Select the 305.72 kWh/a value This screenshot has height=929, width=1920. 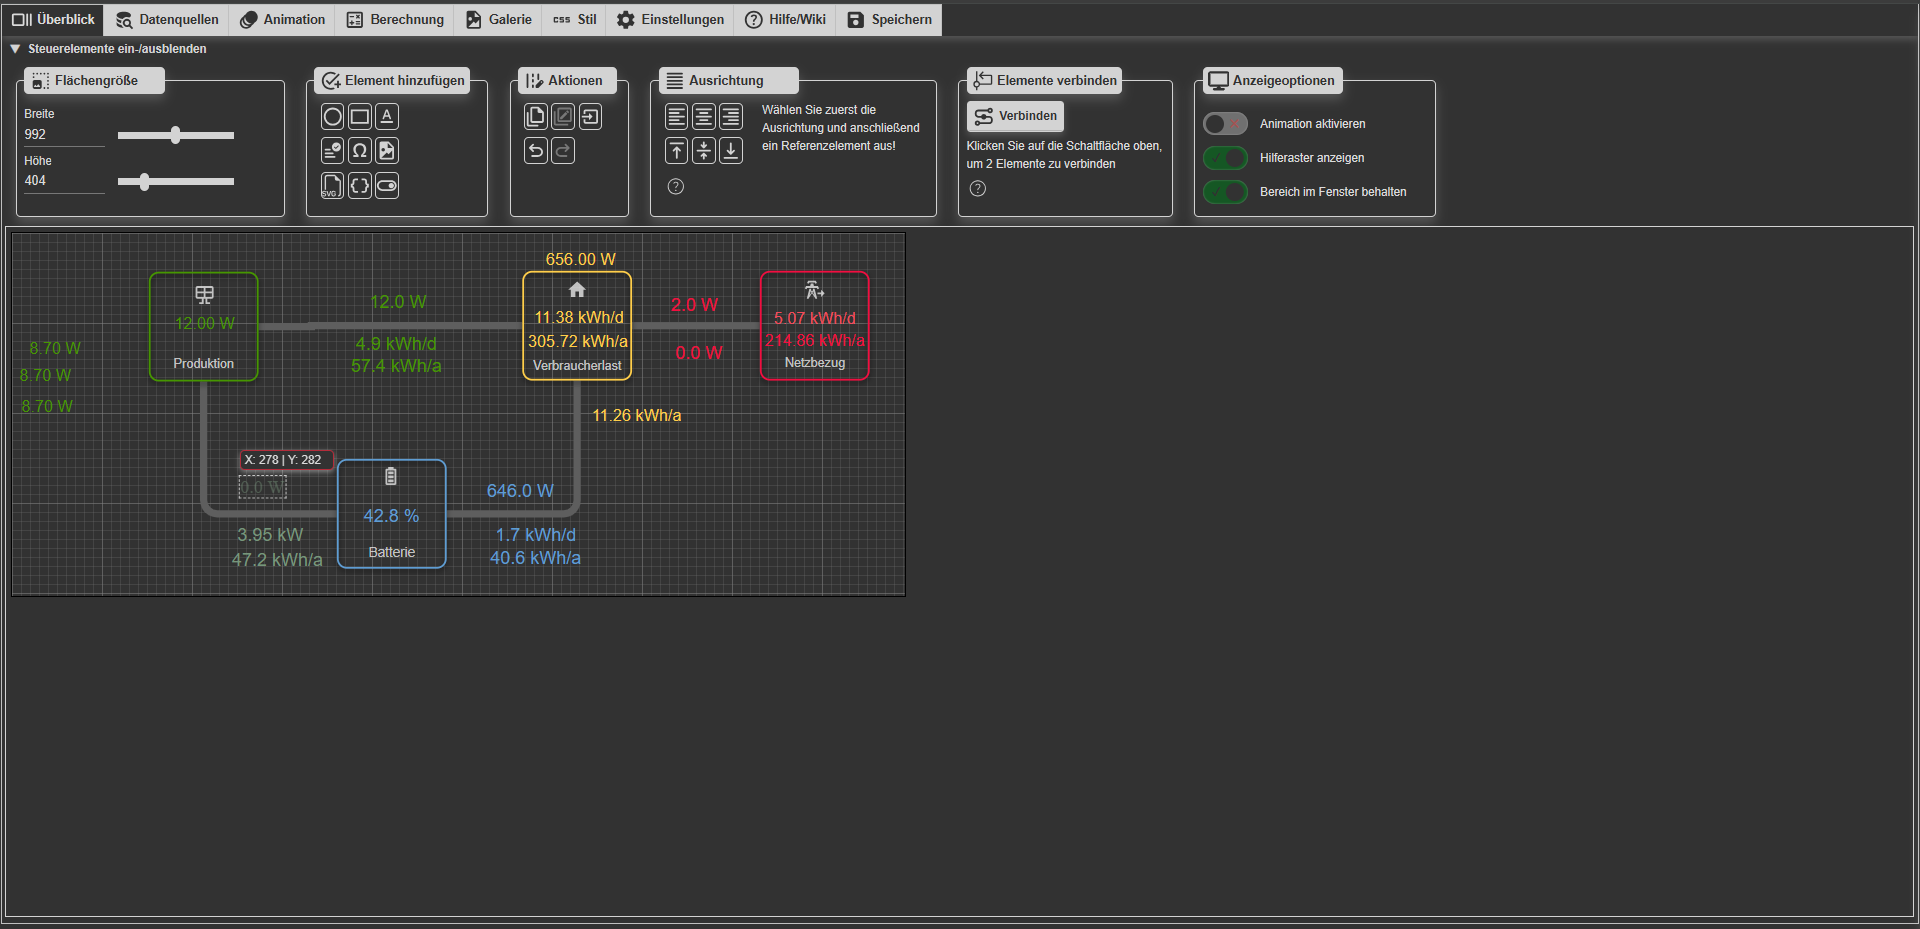click(x=578, y=341)
